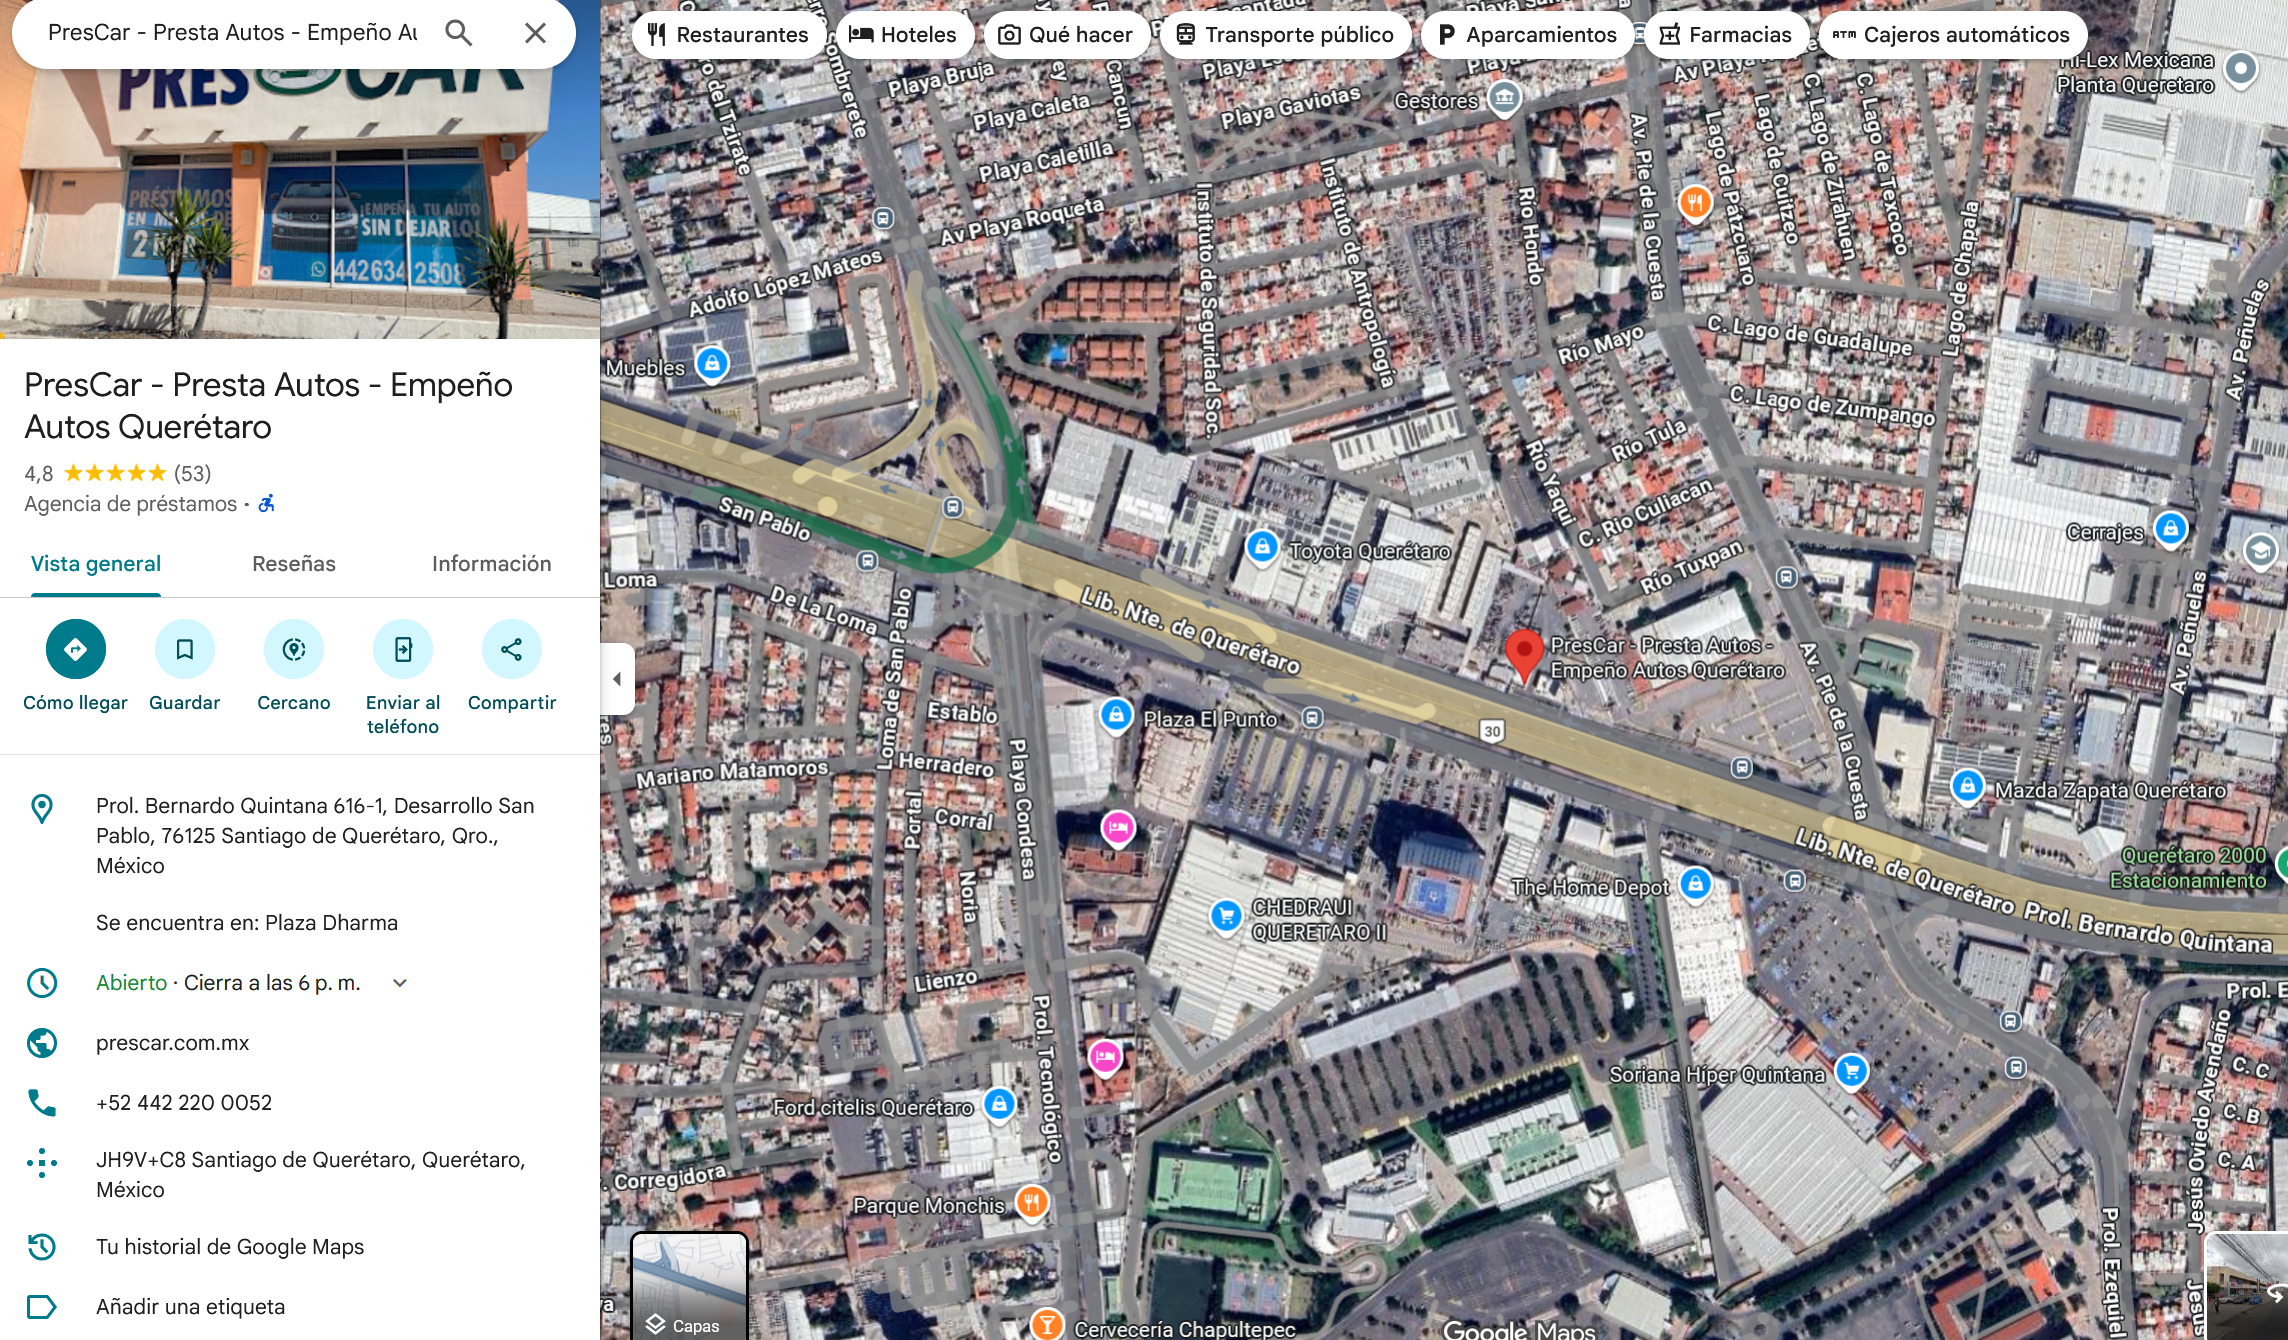Click the search box containing PresCar

[x=232, y=33]
